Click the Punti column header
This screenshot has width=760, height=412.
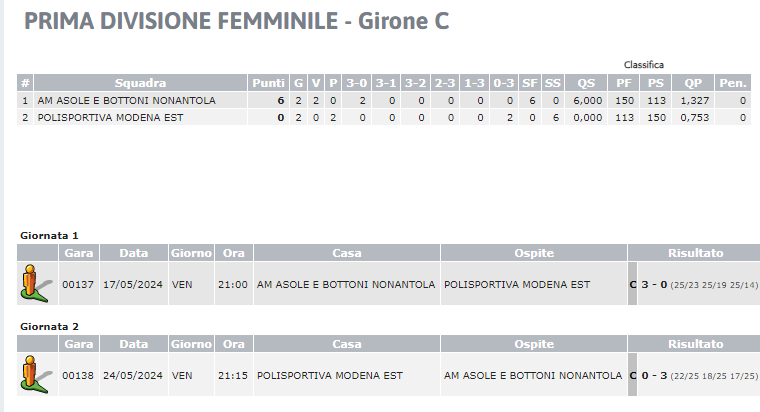pyautogui.click(x=269, y=83)
